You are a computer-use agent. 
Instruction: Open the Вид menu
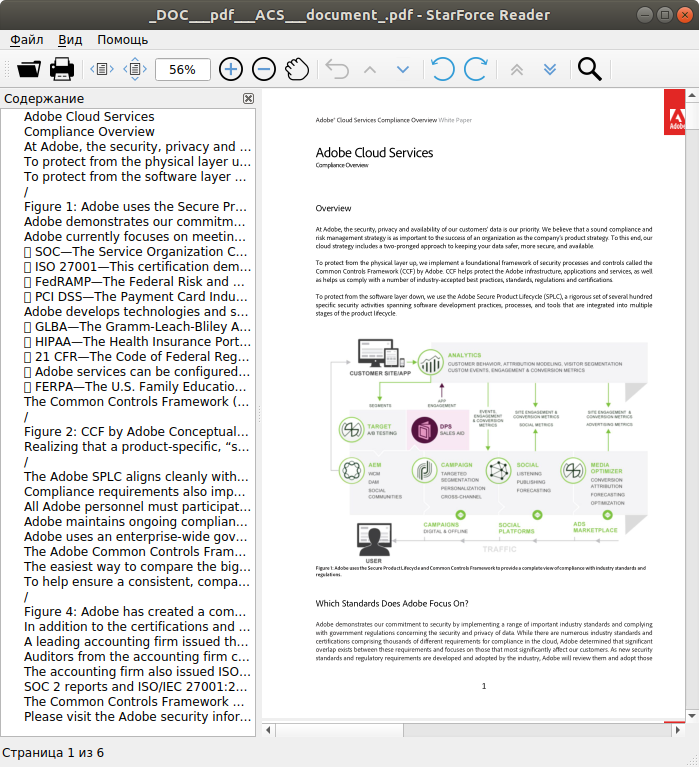pyautogui.click(x=70, y=40)
